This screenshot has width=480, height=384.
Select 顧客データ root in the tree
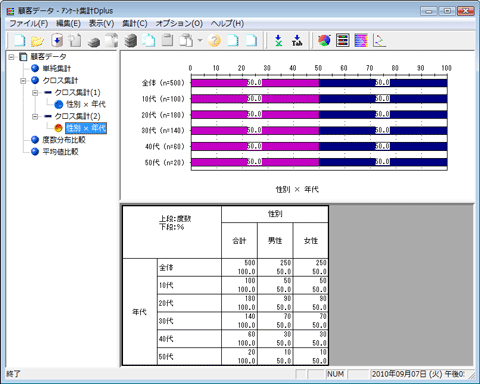coord(48,57)
